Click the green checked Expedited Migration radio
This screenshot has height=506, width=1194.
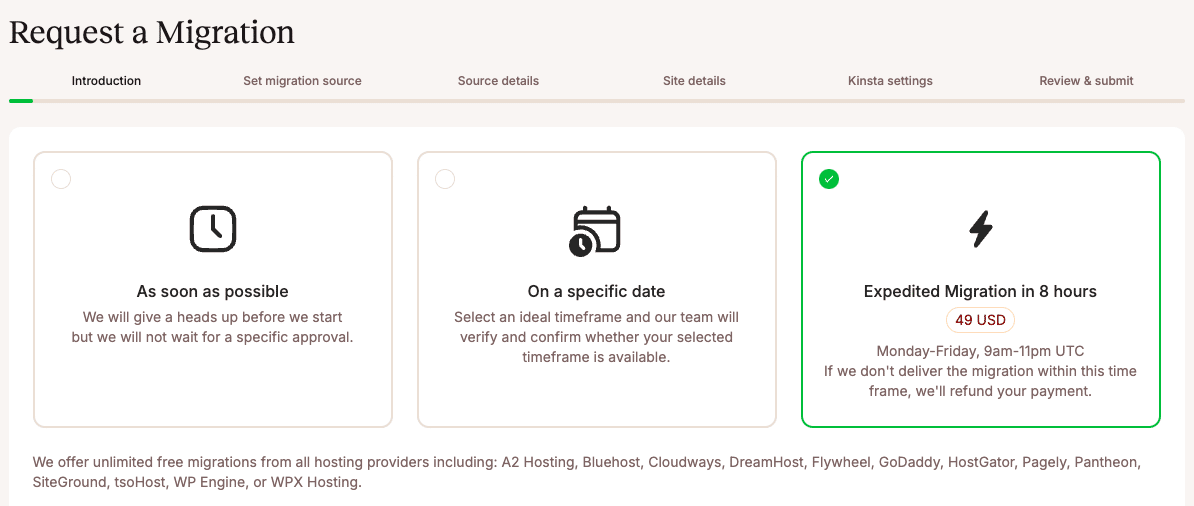[829, 179]
